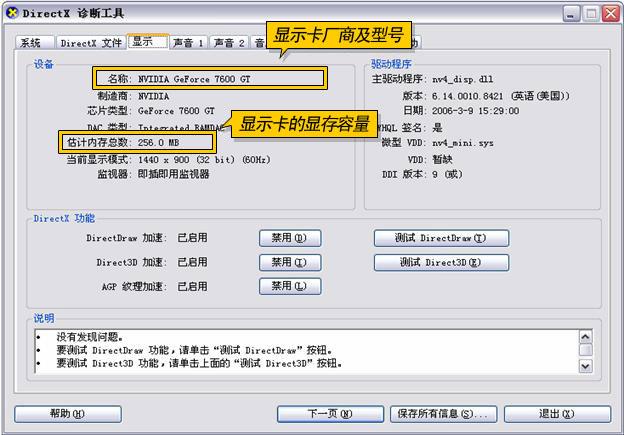Click the scroll down arrow in 说明 box

coord(585,366)
